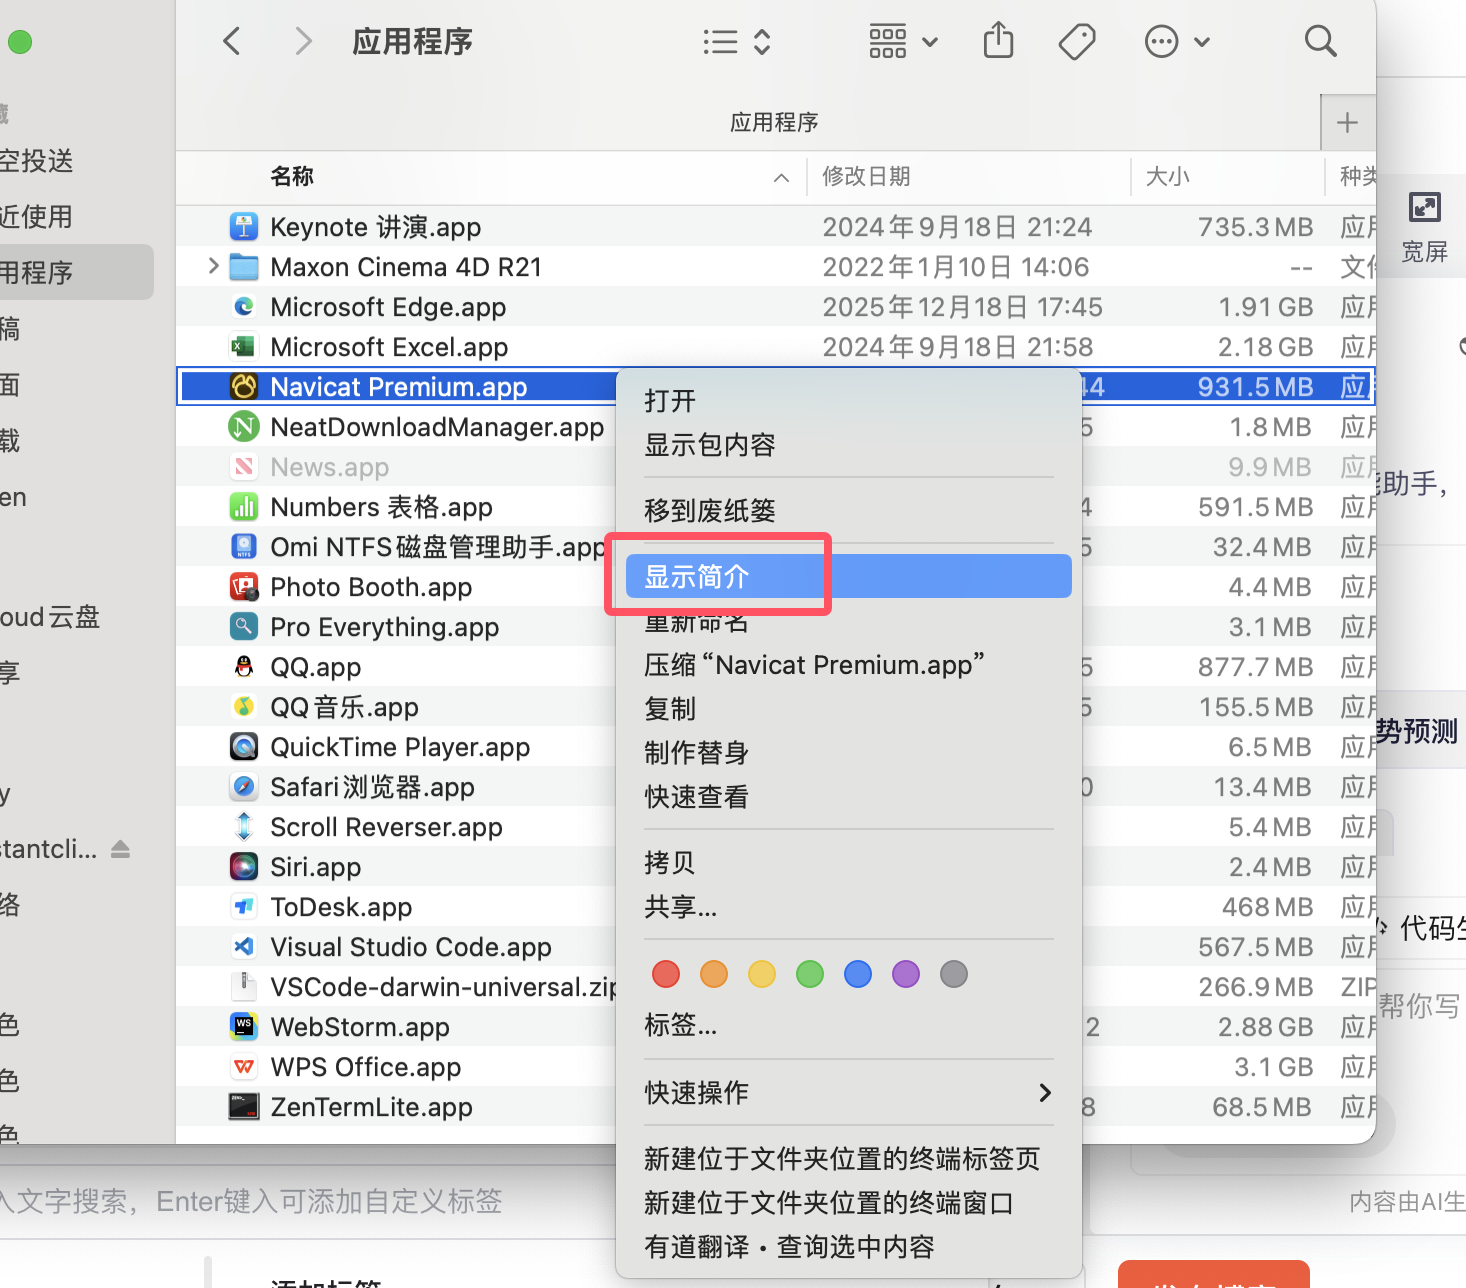Select the Keynote 讲演.app icon
1466x1288 pixels.
244,227
